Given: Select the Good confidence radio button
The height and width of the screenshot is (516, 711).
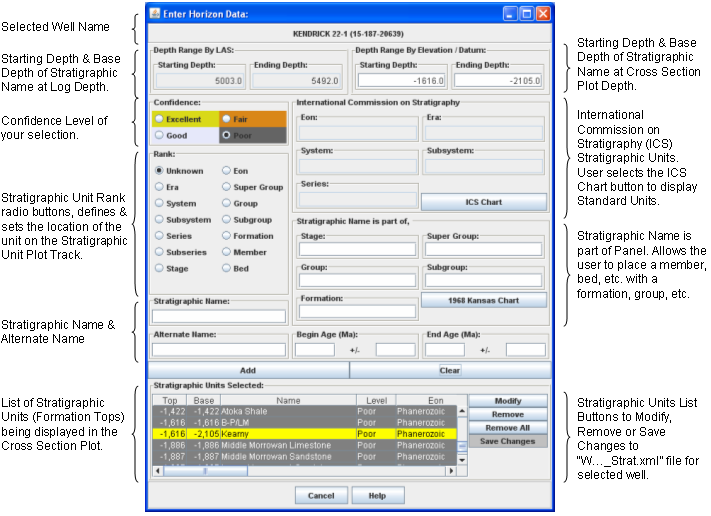Looking at the screenshot, I should point(159,135).
